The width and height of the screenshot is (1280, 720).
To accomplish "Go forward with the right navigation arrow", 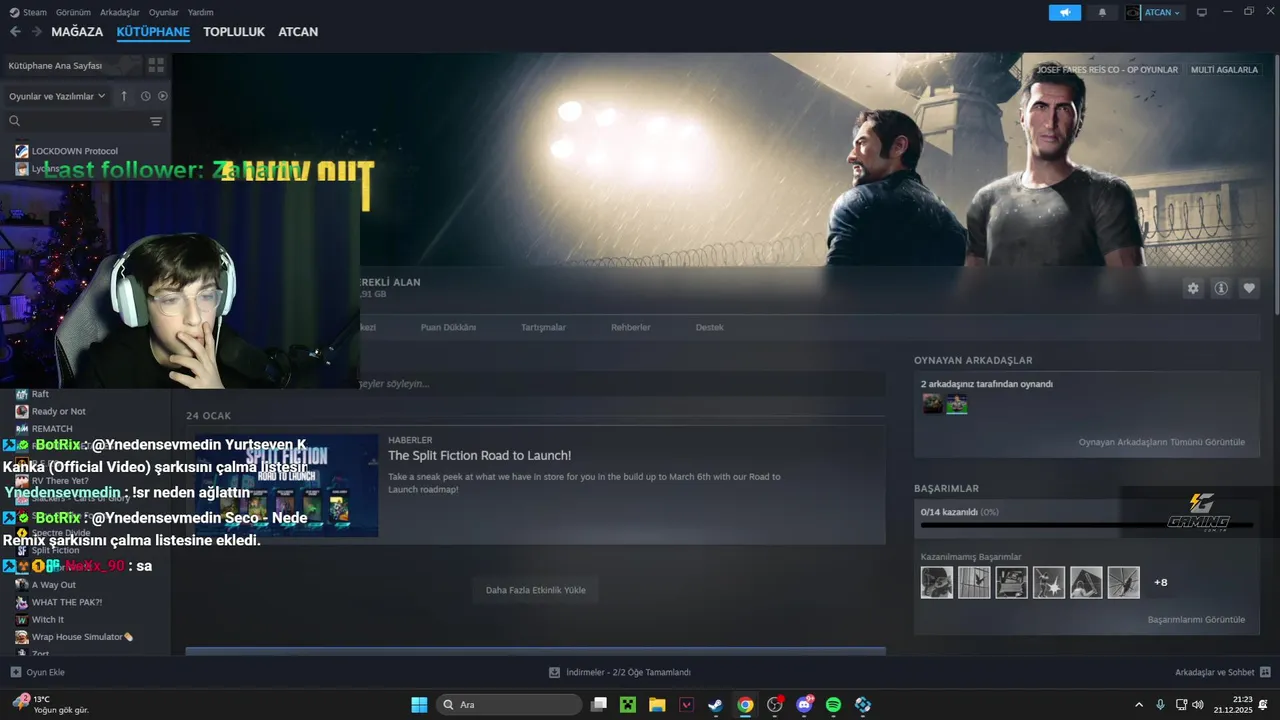I will click(36, 32).
